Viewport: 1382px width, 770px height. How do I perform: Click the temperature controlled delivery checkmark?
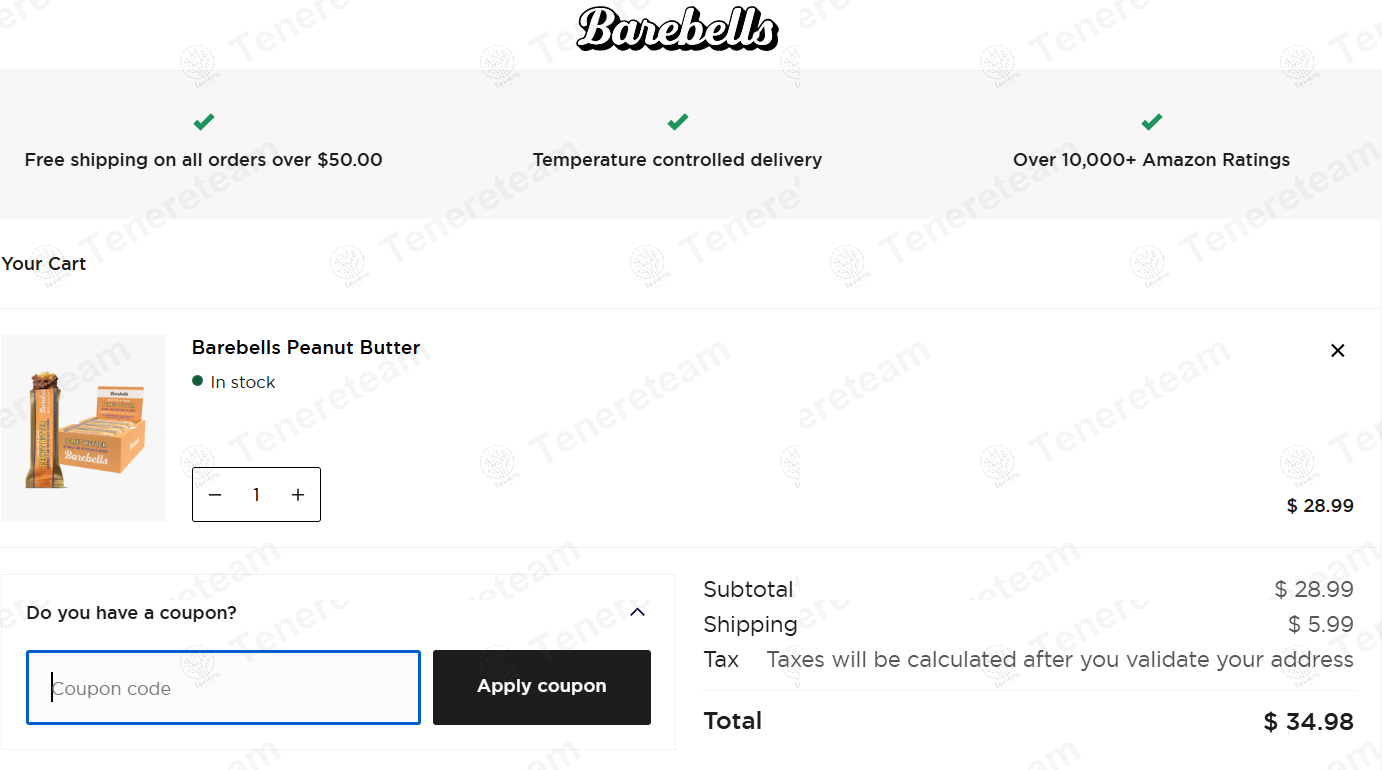(678, 122)
